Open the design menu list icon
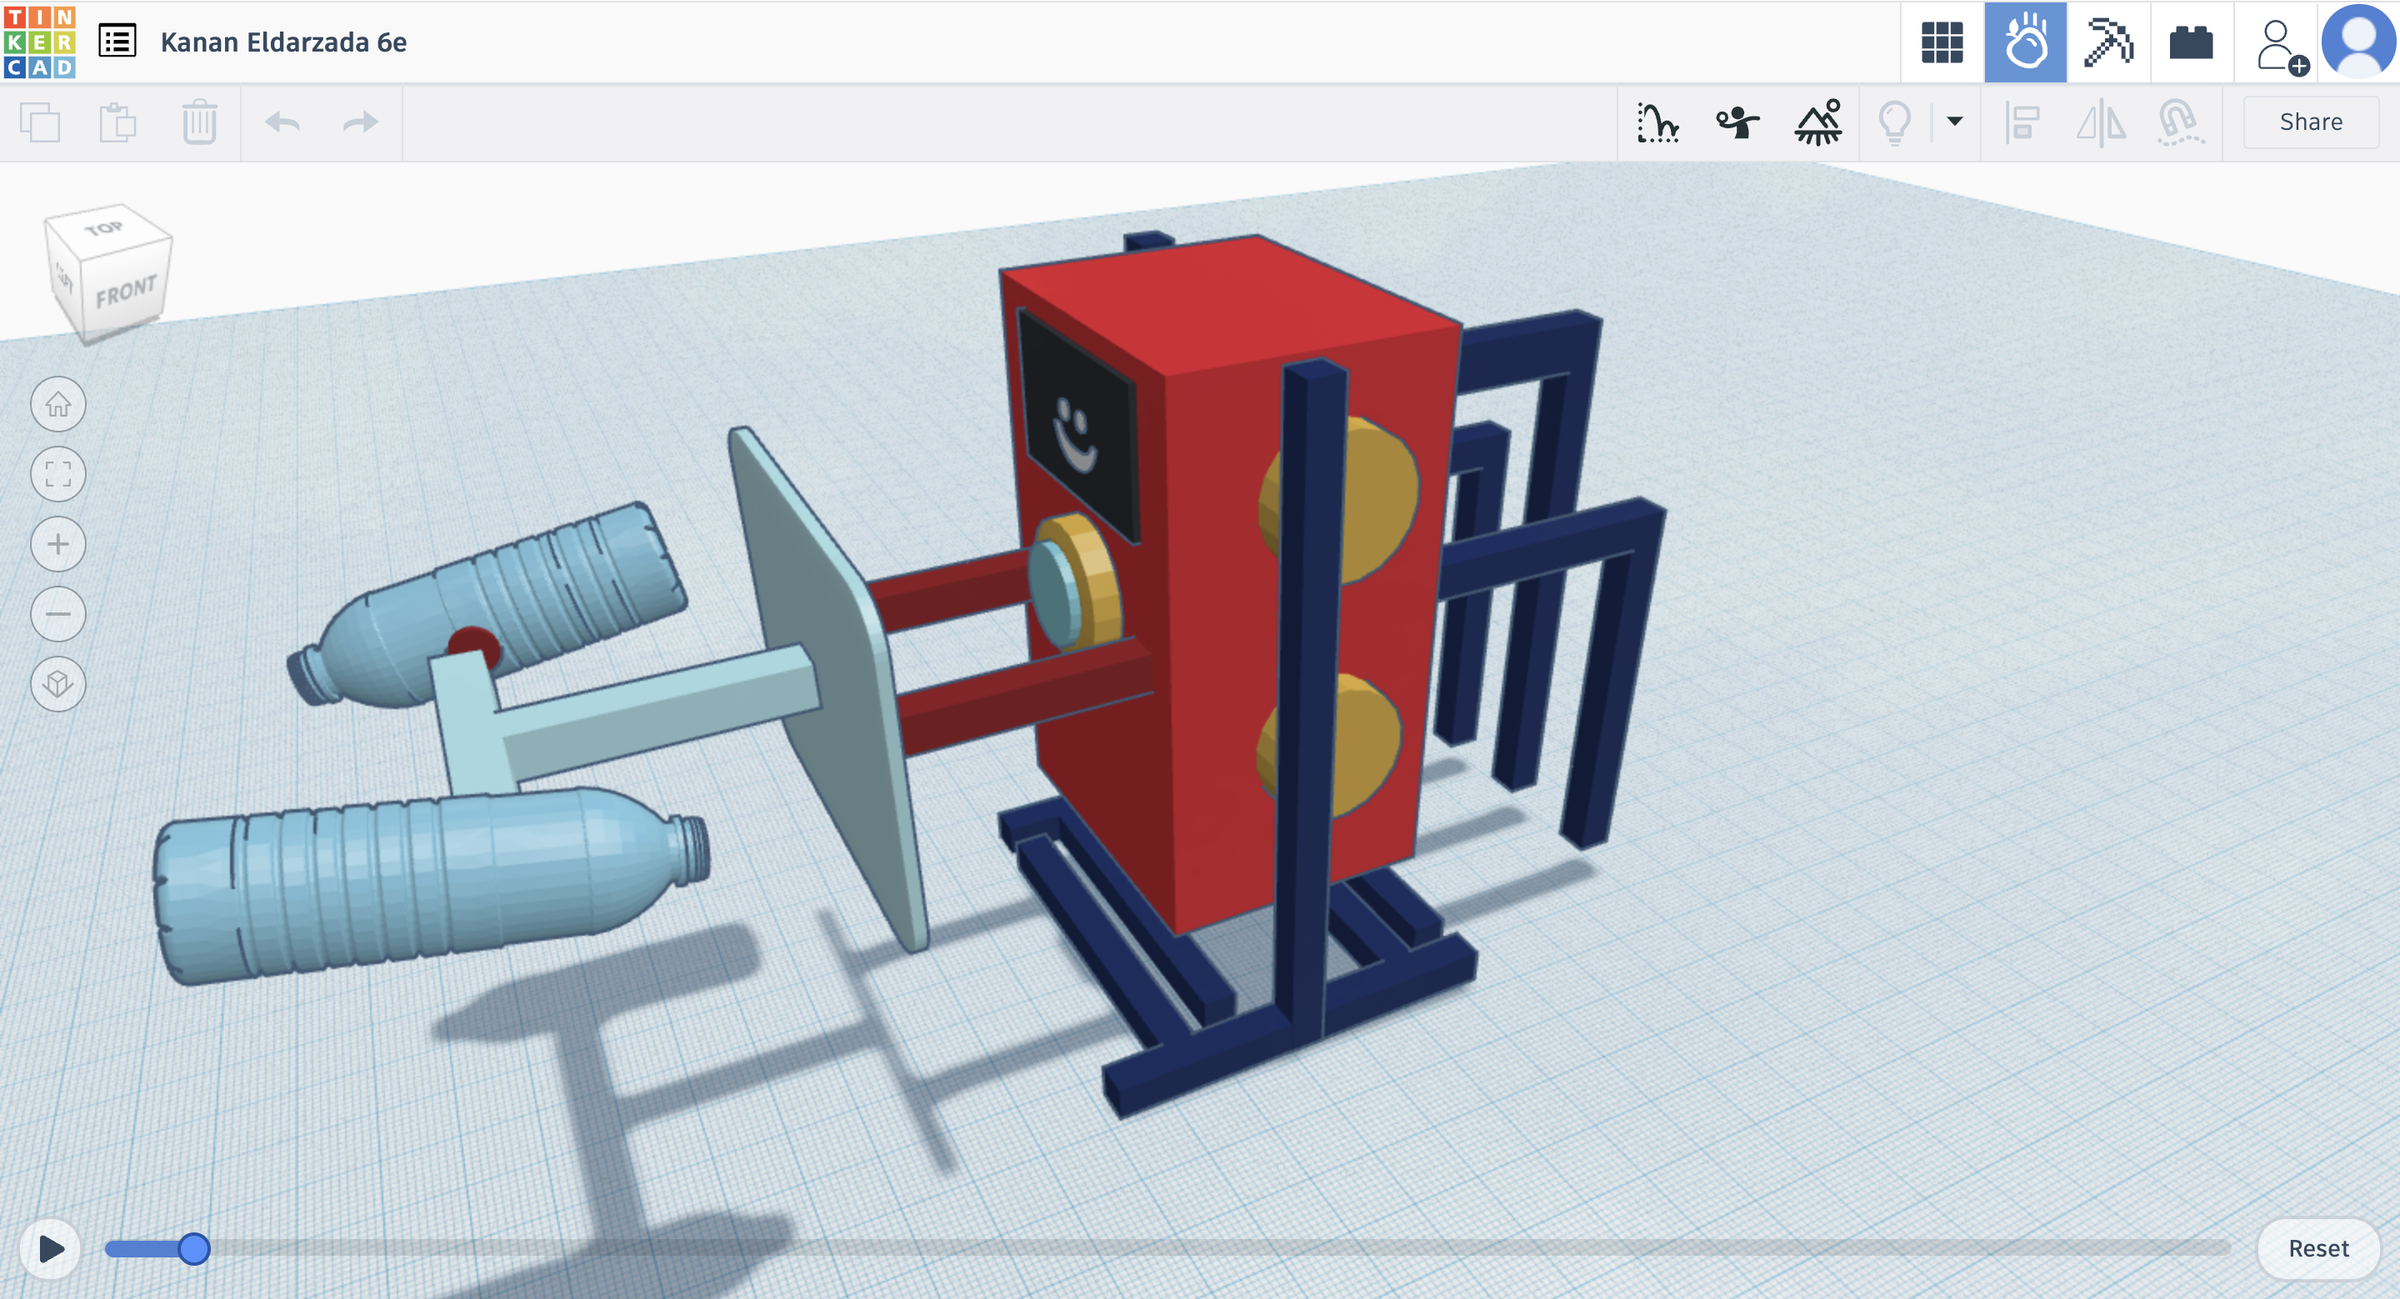This screenshot has width=2400, height=1299. 117,42
